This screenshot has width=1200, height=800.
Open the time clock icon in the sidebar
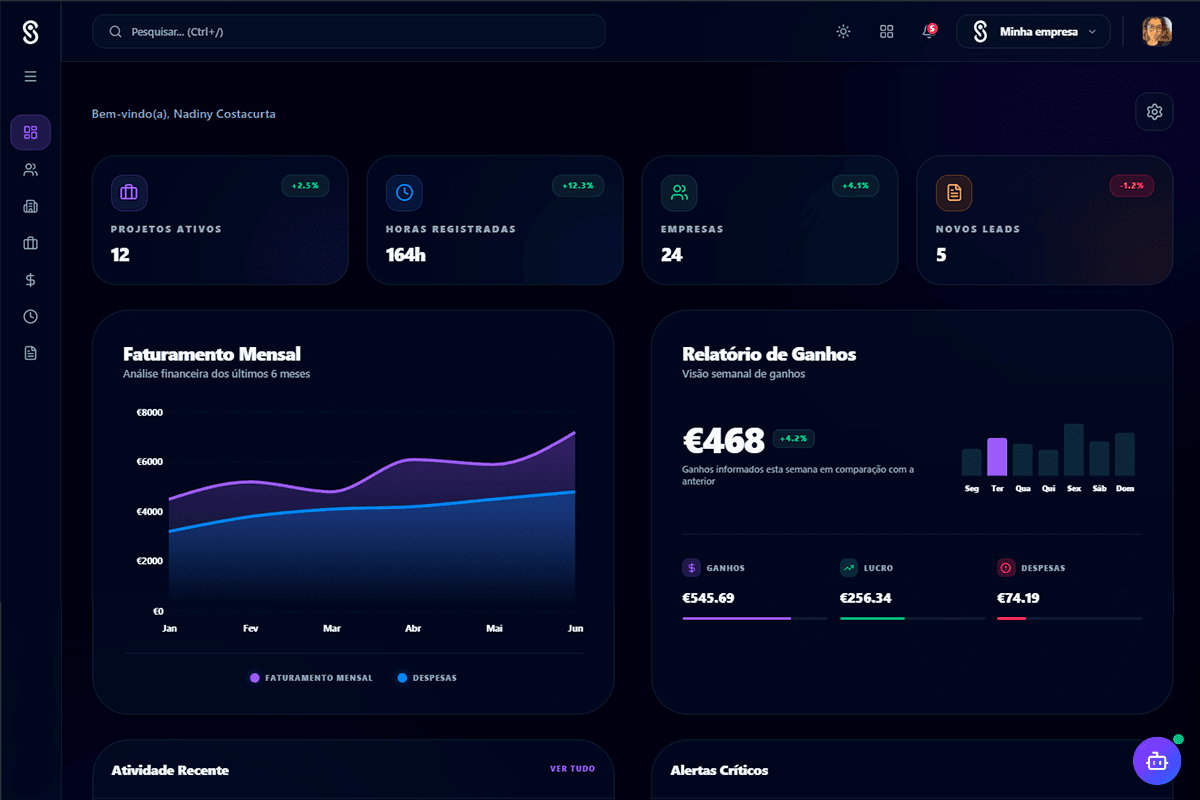coord(30,316)
